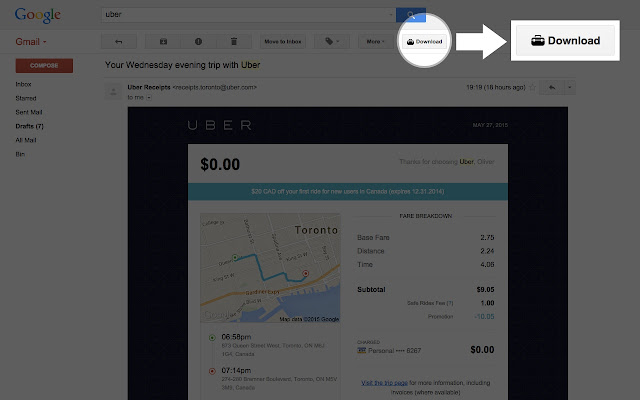Open the search options dropdown arrow
640x400 pixels.
(x=391, y=15)
